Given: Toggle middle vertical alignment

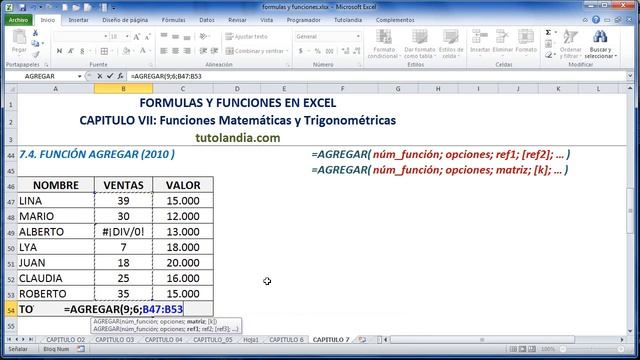Looking at the screenshot, I should tap(176, 36).
